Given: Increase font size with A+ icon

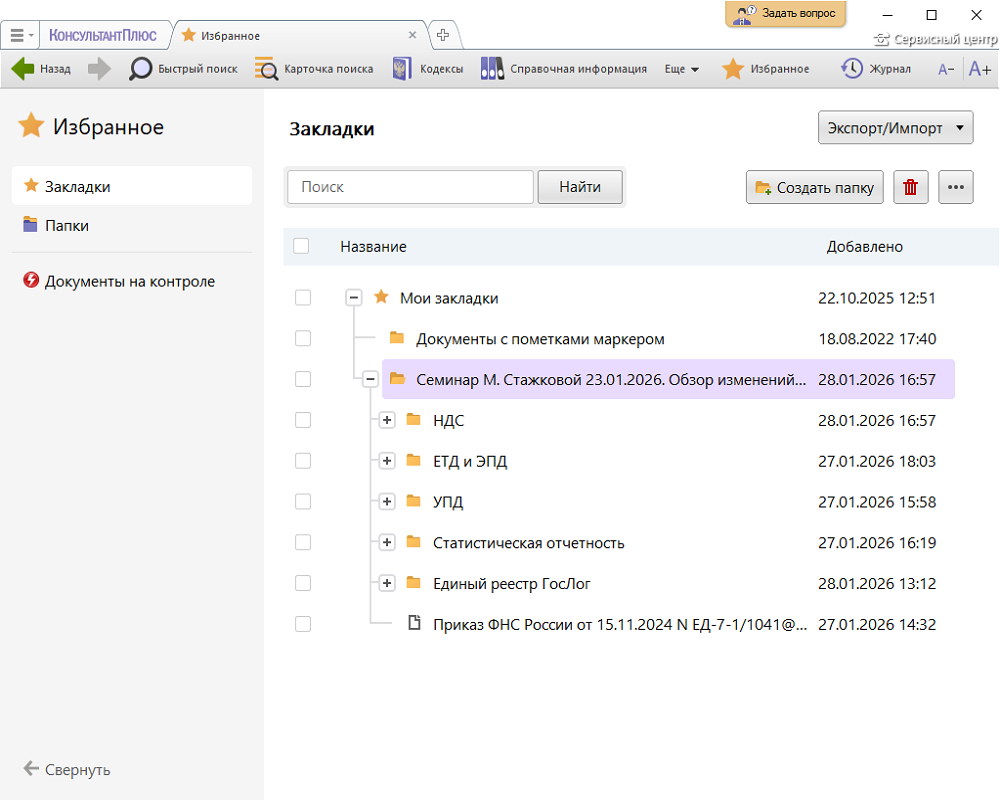Looking at the screenshot, I should 979,69.
